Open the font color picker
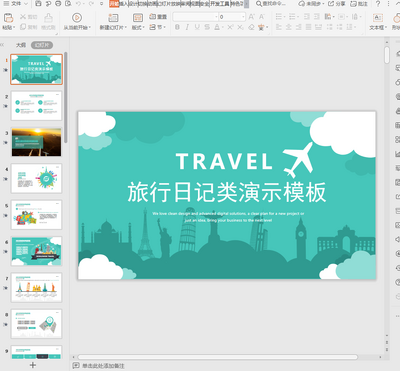This screenshot has height=371, width=400. [218, 27]
